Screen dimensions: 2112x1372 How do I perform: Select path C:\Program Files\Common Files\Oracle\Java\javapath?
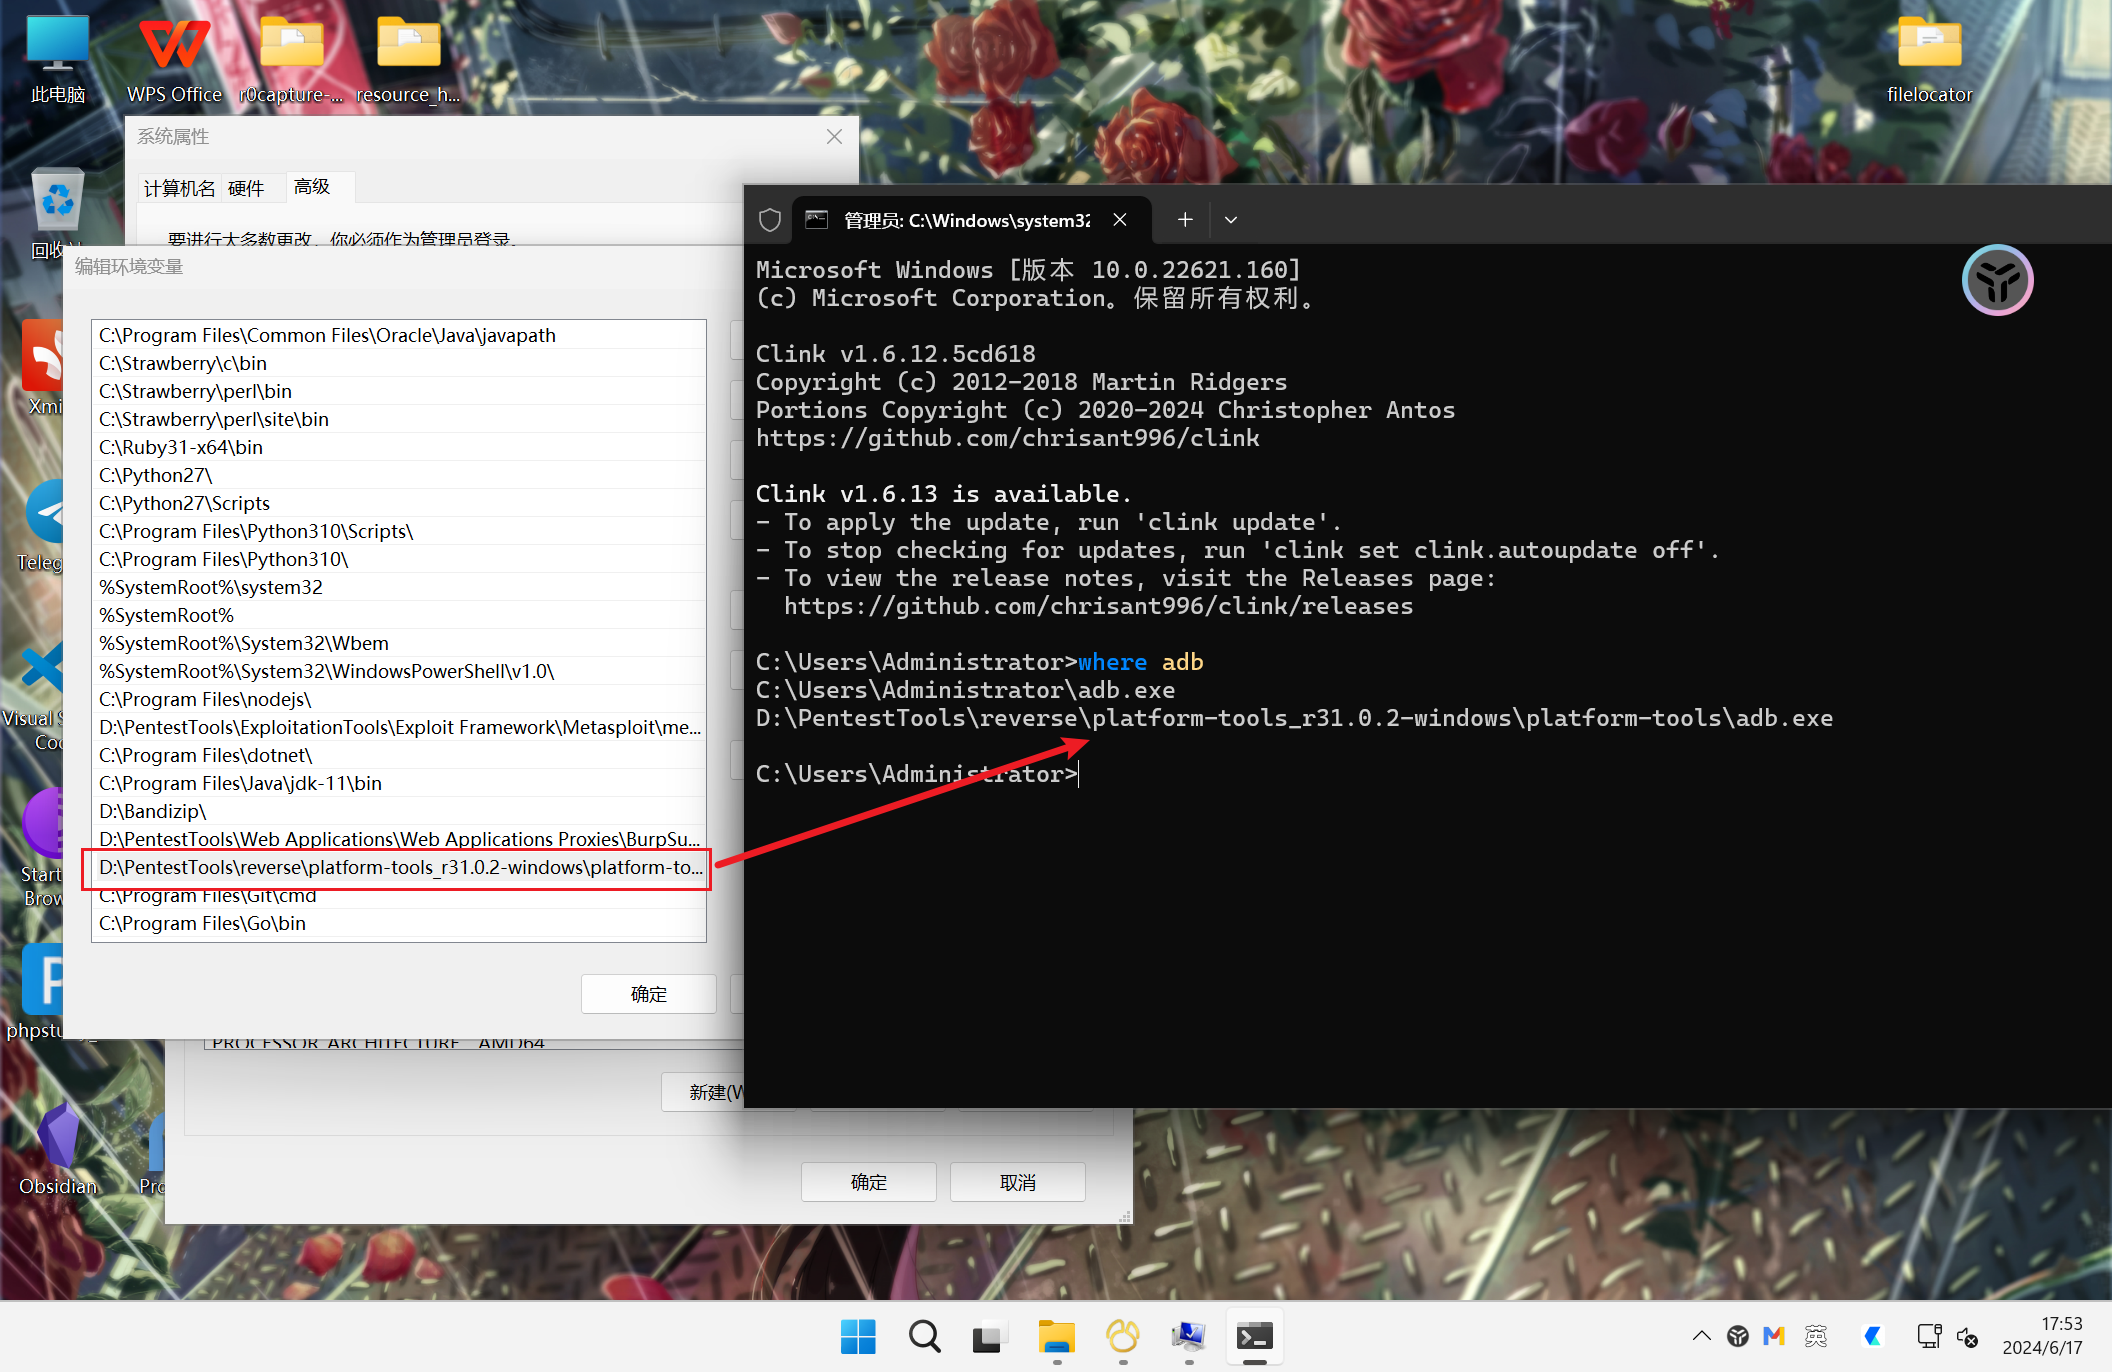(398, 335)
